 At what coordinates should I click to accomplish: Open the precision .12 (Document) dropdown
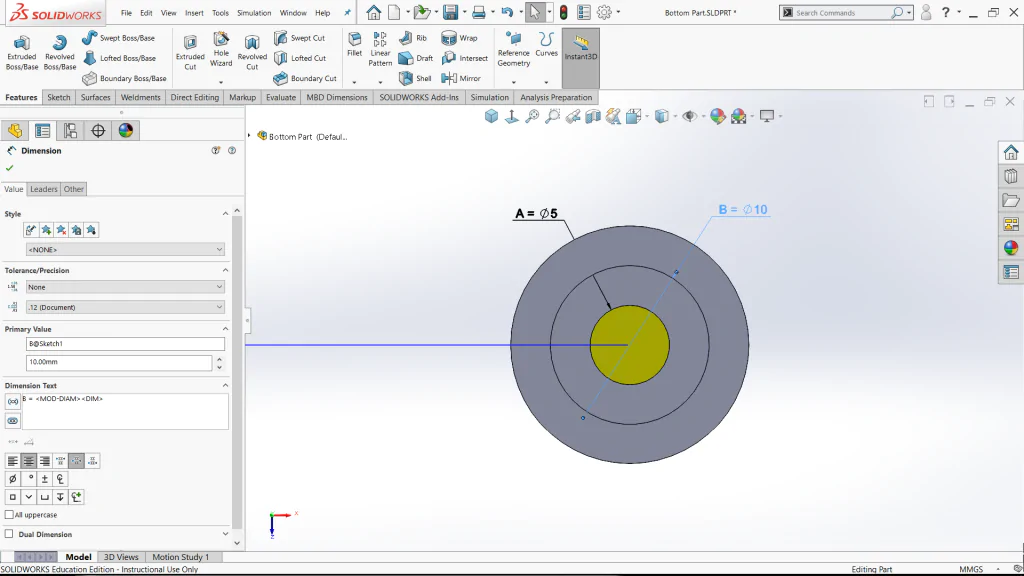125,307
